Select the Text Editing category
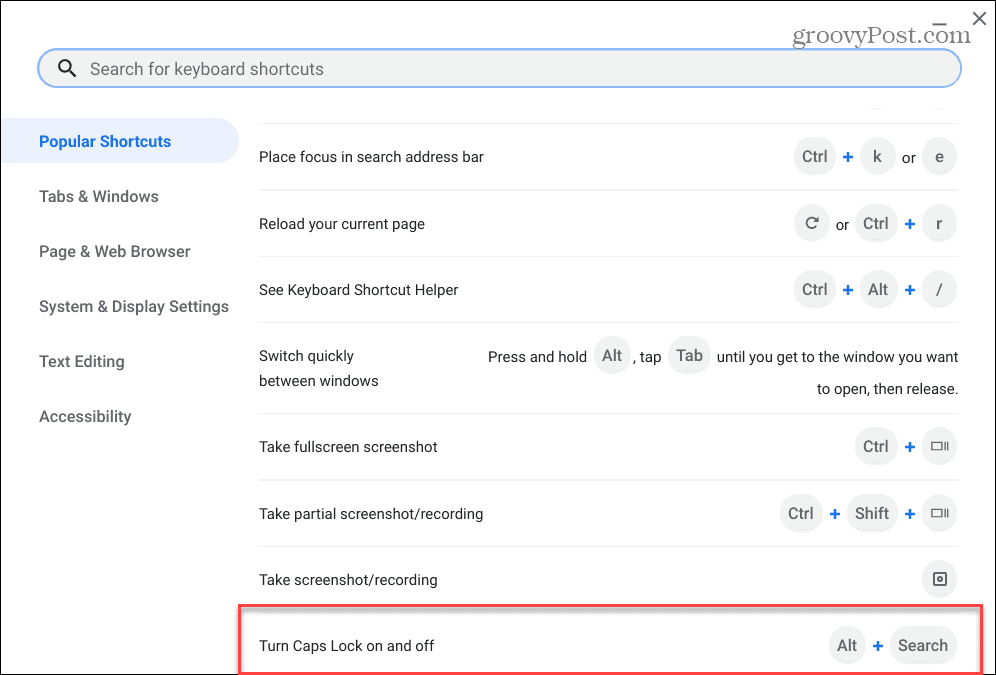The height and width of the screenshot is (675, 996). coord(81,361)
